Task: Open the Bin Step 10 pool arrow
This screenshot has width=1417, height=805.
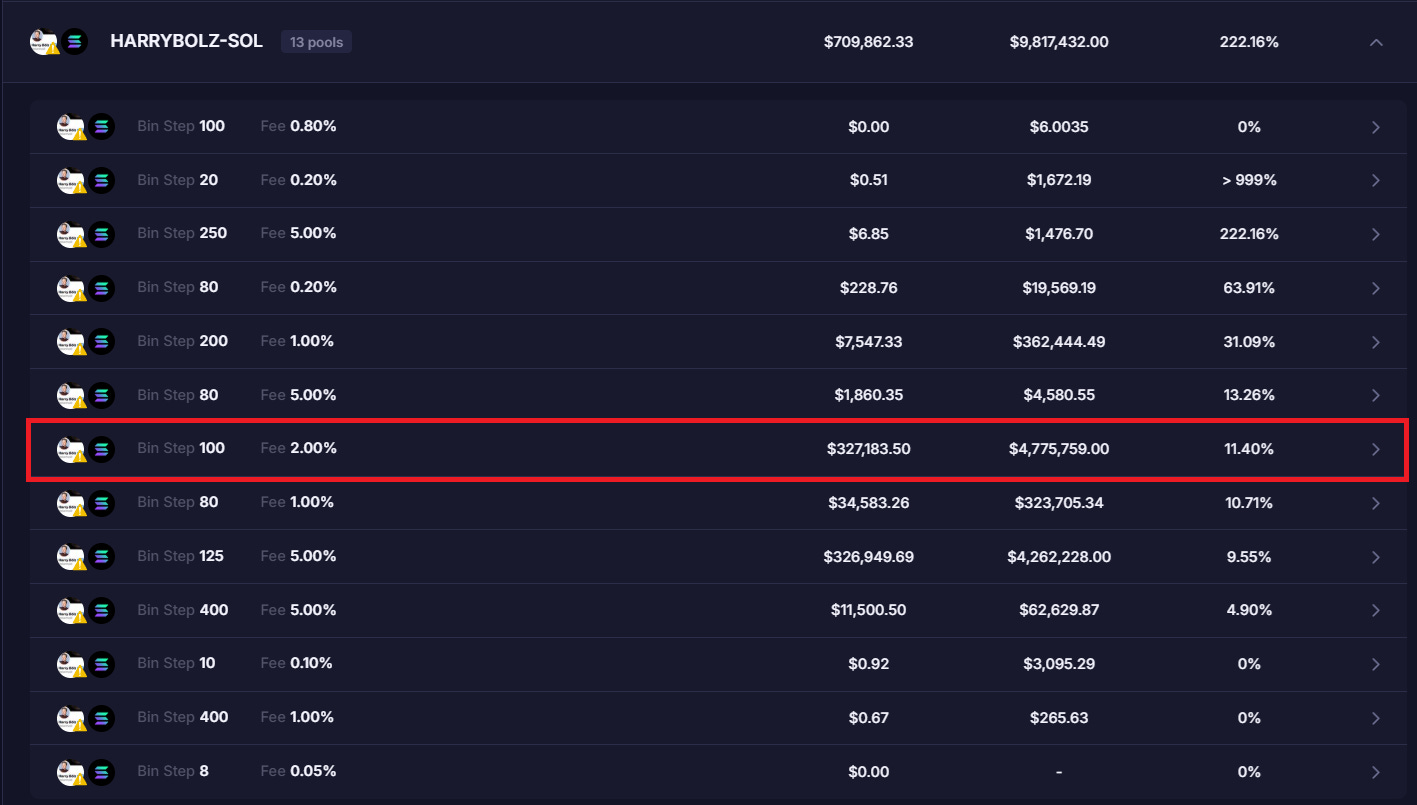Action: [1376, 664]
